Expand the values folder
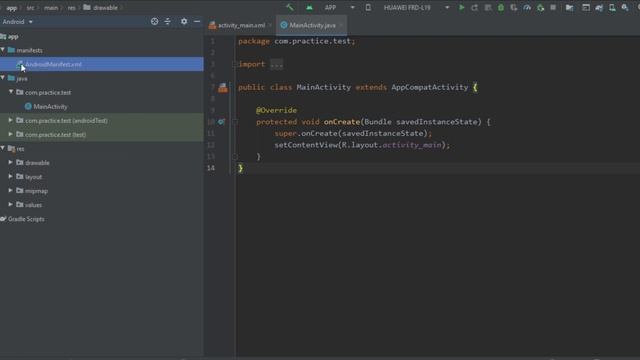 11,204
